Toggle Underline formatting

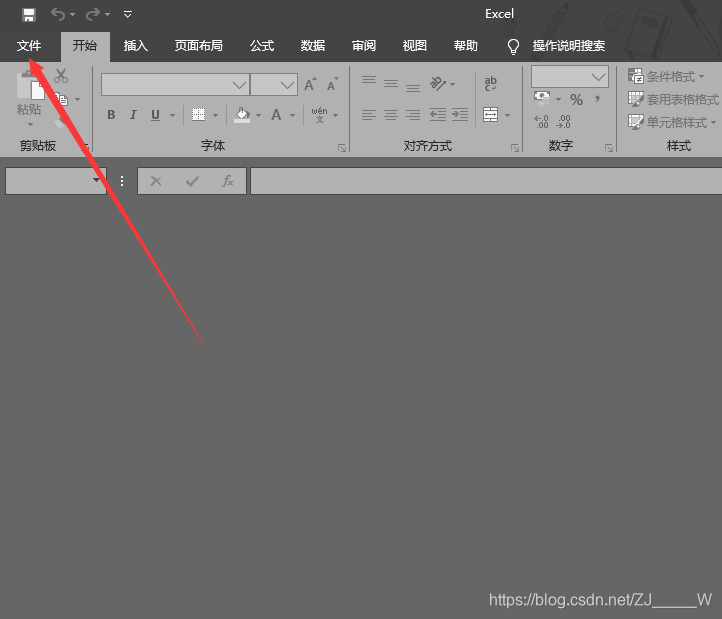pos(156,115)
